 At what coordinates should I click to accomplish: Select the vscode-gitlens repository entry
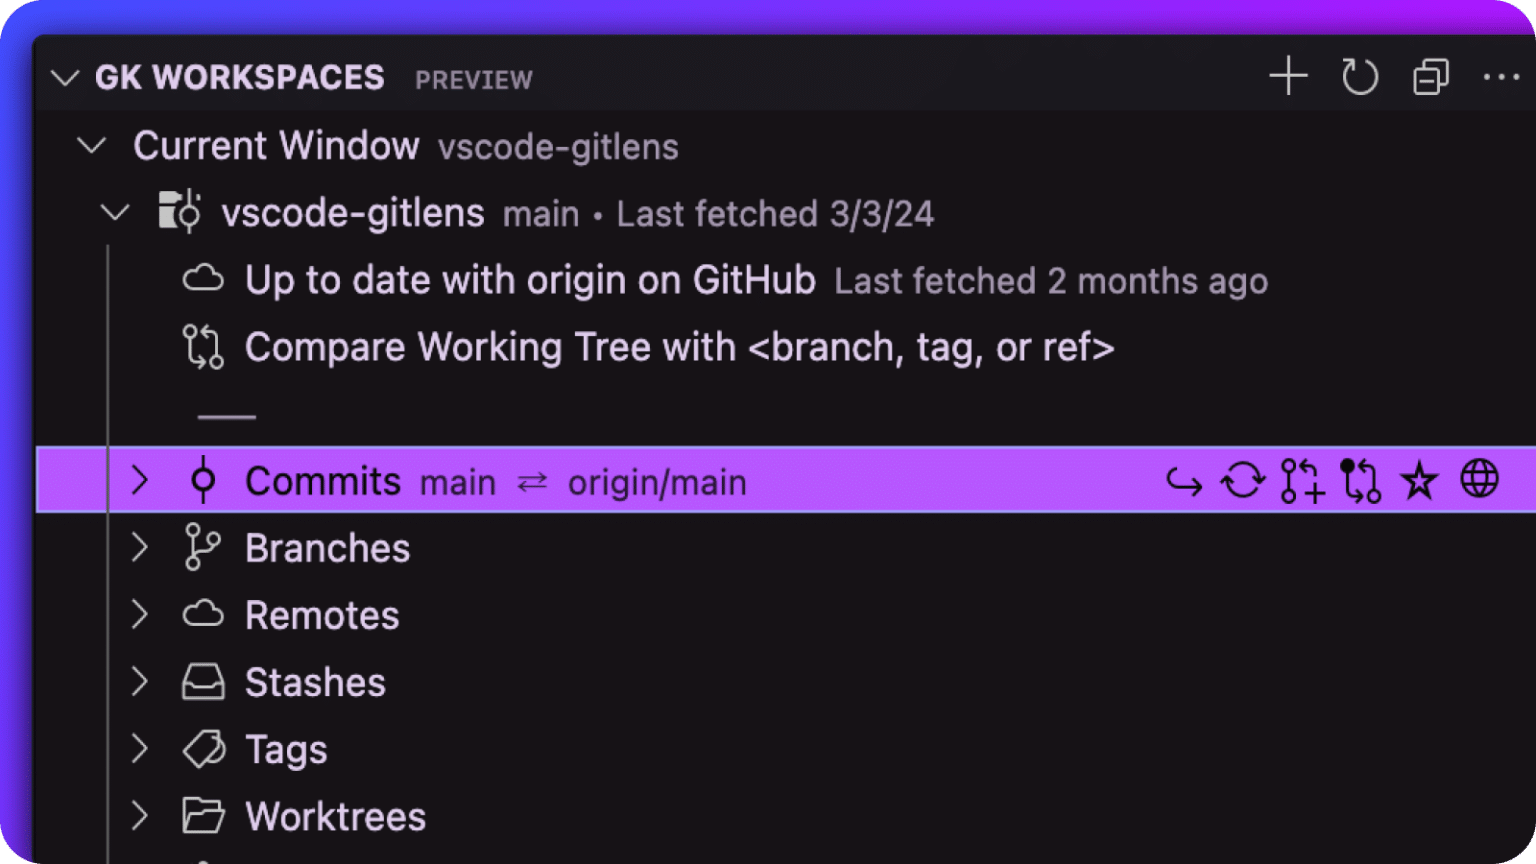click(x=353, y=212)
